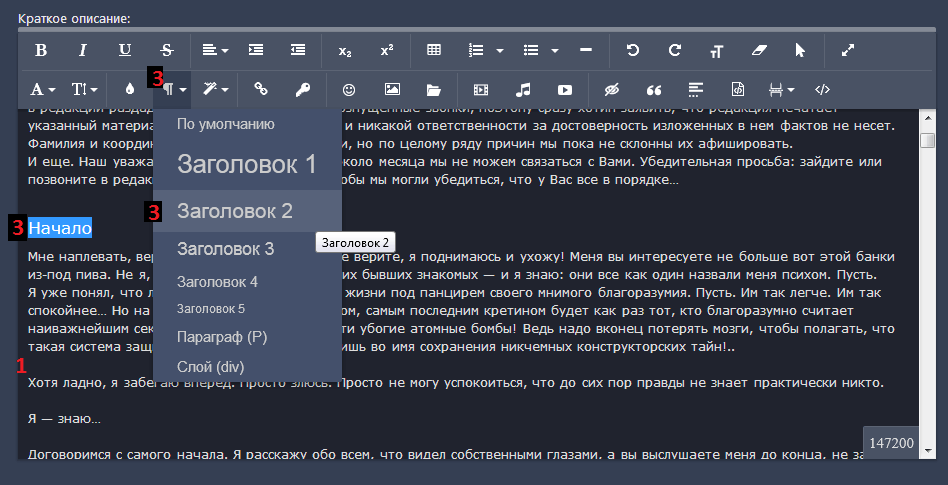Insert a quote block
The width and height of the screenshot is (948, 485).
(654, 90)
